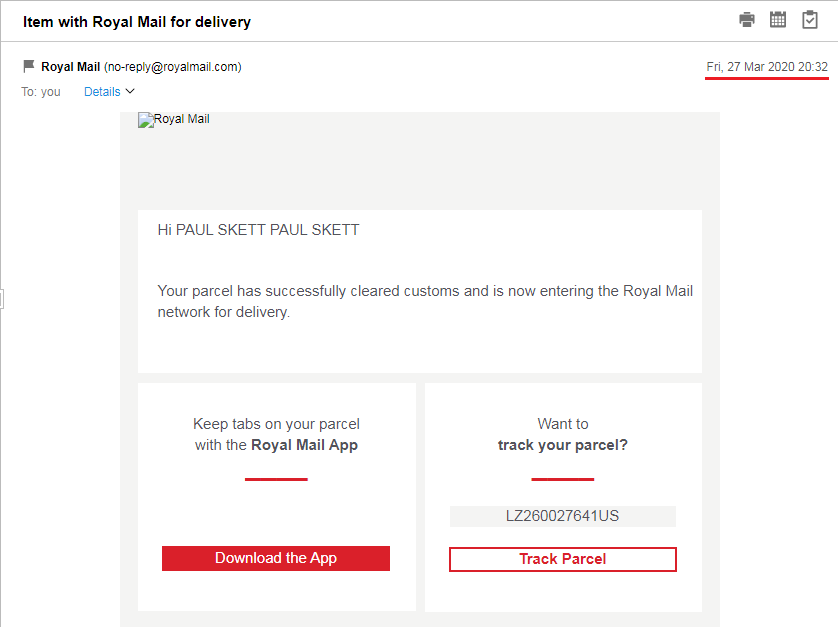
Task: Click the no-reply@royalmail.com address
Action: click(x=172, y=67)
